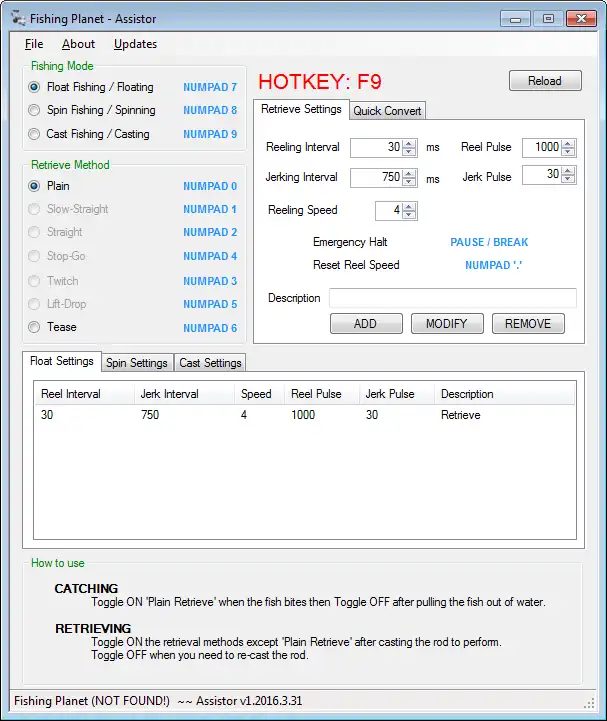Click the Reeling Interval value field
Viewport: 607px width, 721px height.
pos(377,148)
